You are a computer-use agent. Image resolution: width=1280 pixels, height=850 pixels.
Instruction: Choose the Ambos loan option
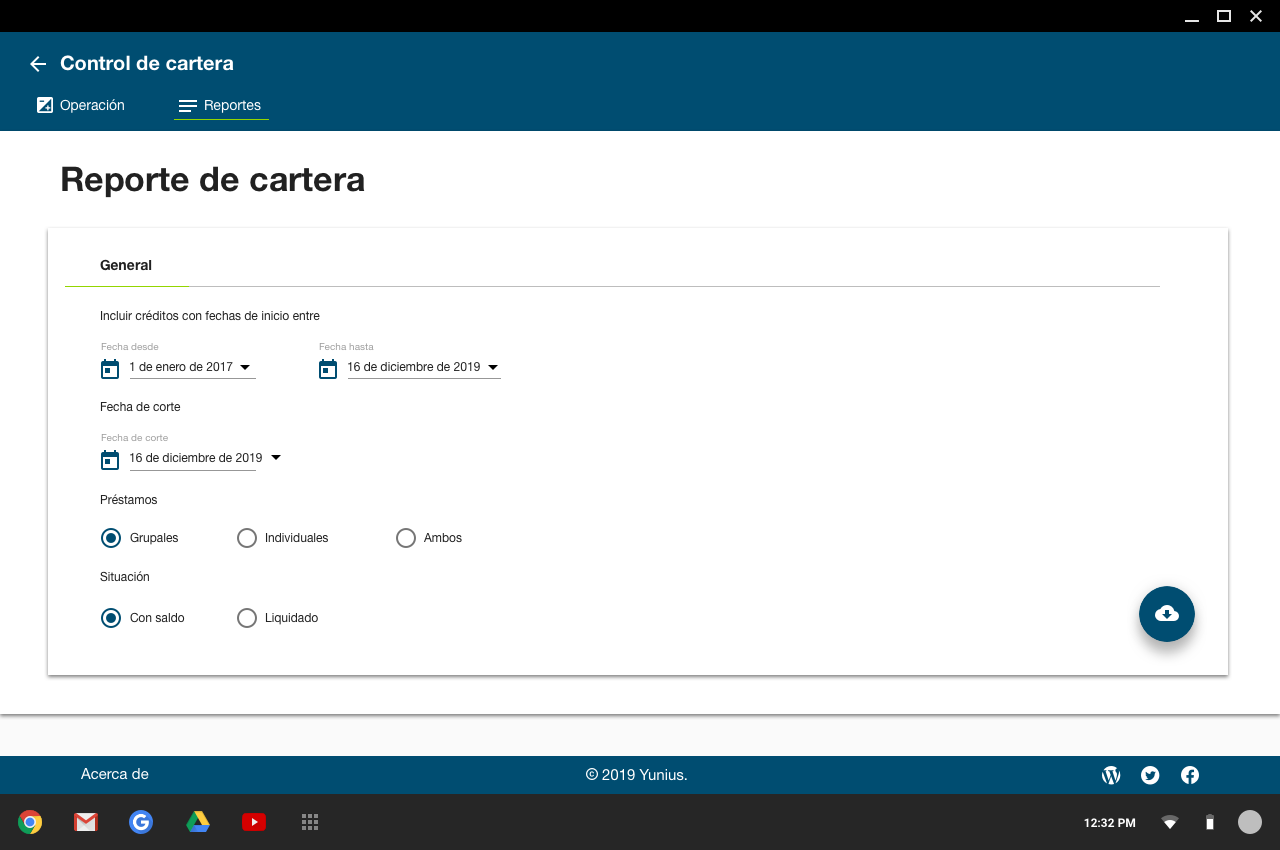406,538
